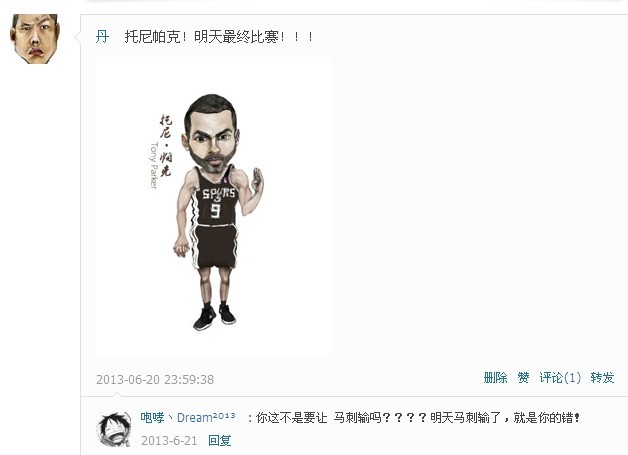Image resolution: width=628 pixels, height=455 pixels.
Task: Click the vertical Tony Parker caption in image
Action: (x=153, y=165)
